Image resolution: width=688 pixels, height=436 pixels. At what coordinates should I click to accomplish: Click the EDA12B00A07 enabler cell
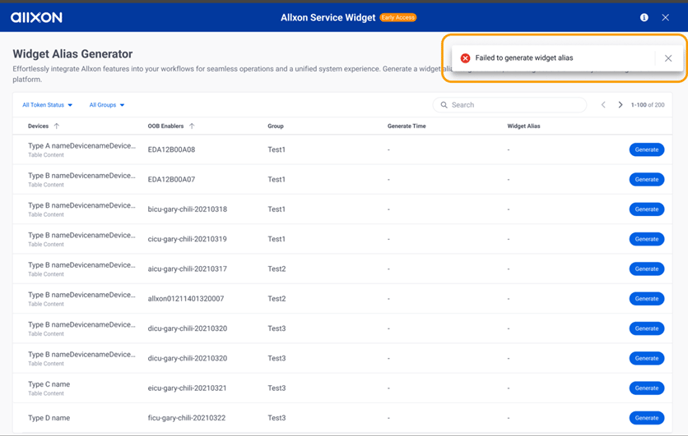pos(172,179)
